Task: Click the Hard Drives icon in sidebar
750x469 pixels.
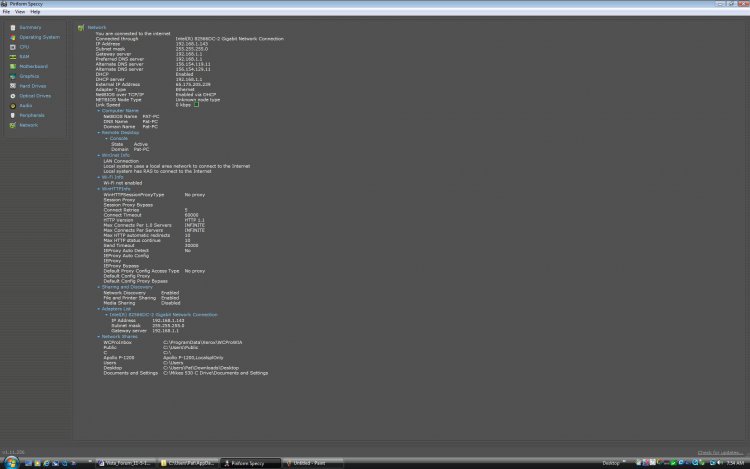Action: pos(13,86)
